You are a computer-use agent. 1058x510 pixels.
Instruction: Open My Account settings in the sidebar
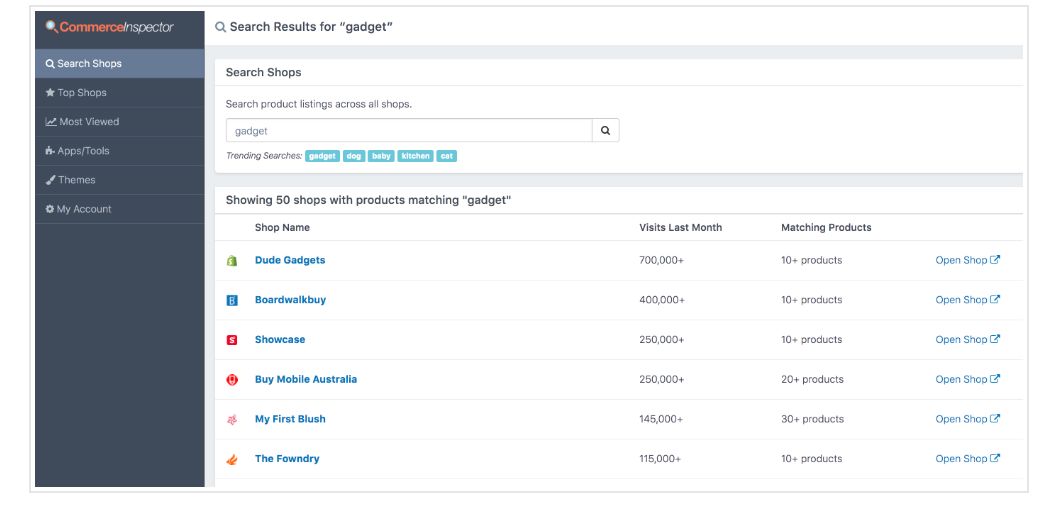(84, 209)
